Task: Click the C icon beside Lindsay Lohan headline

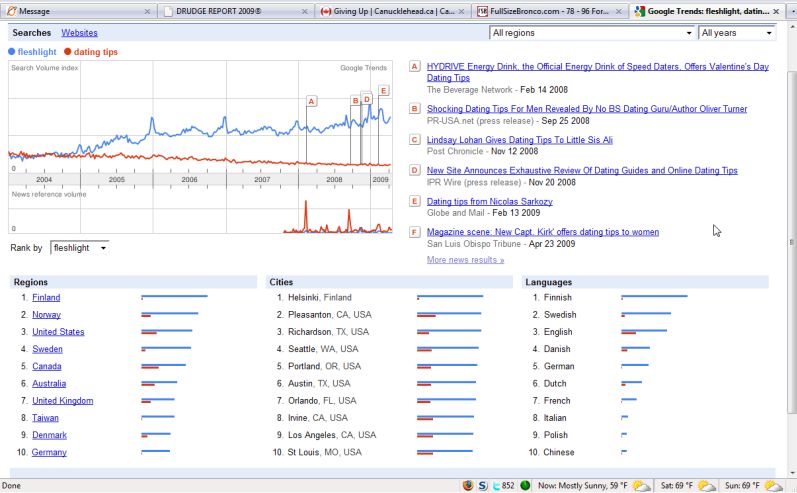Action: click(415, 139)
